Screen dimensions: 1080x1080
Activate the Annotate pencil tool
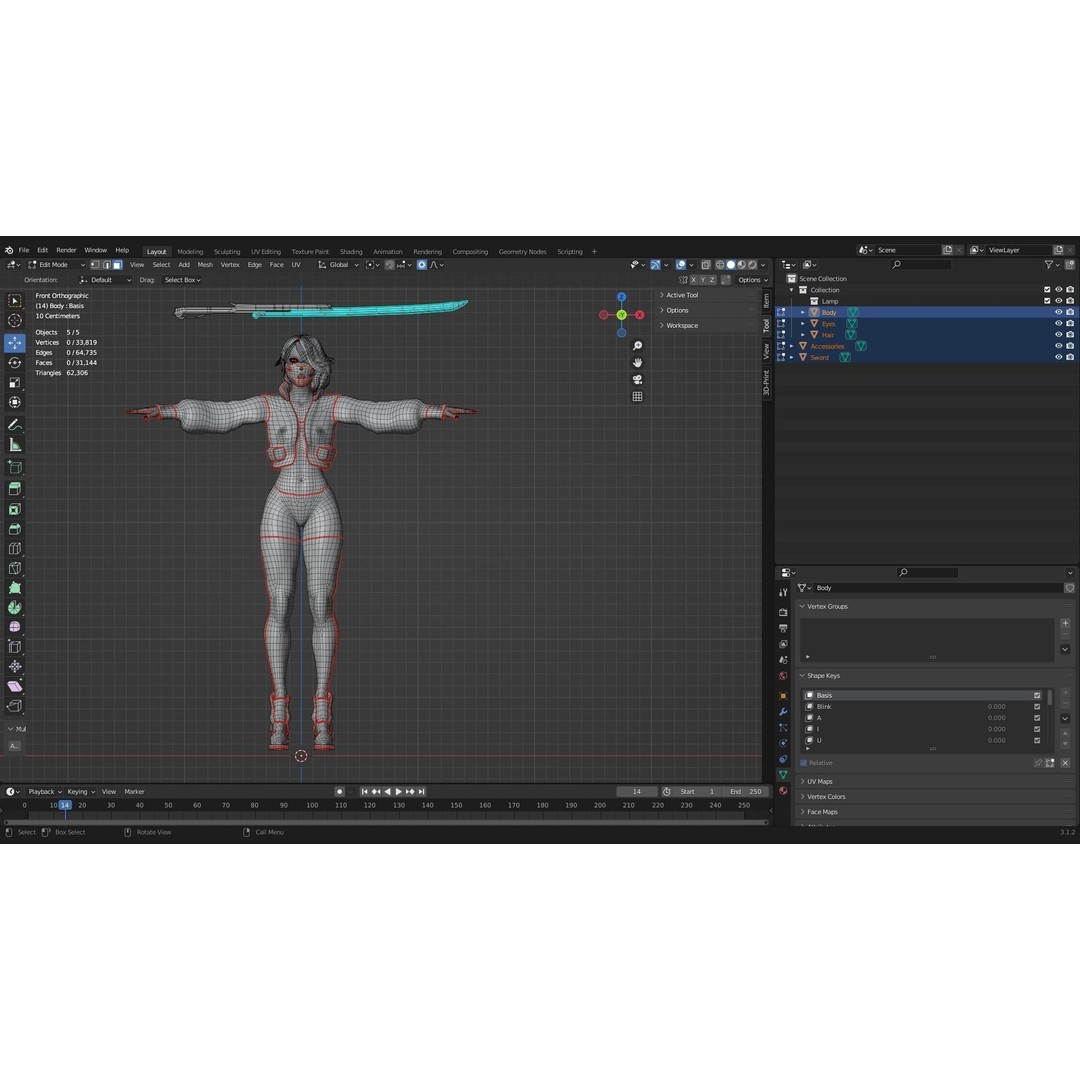click(x=14, y=425)
